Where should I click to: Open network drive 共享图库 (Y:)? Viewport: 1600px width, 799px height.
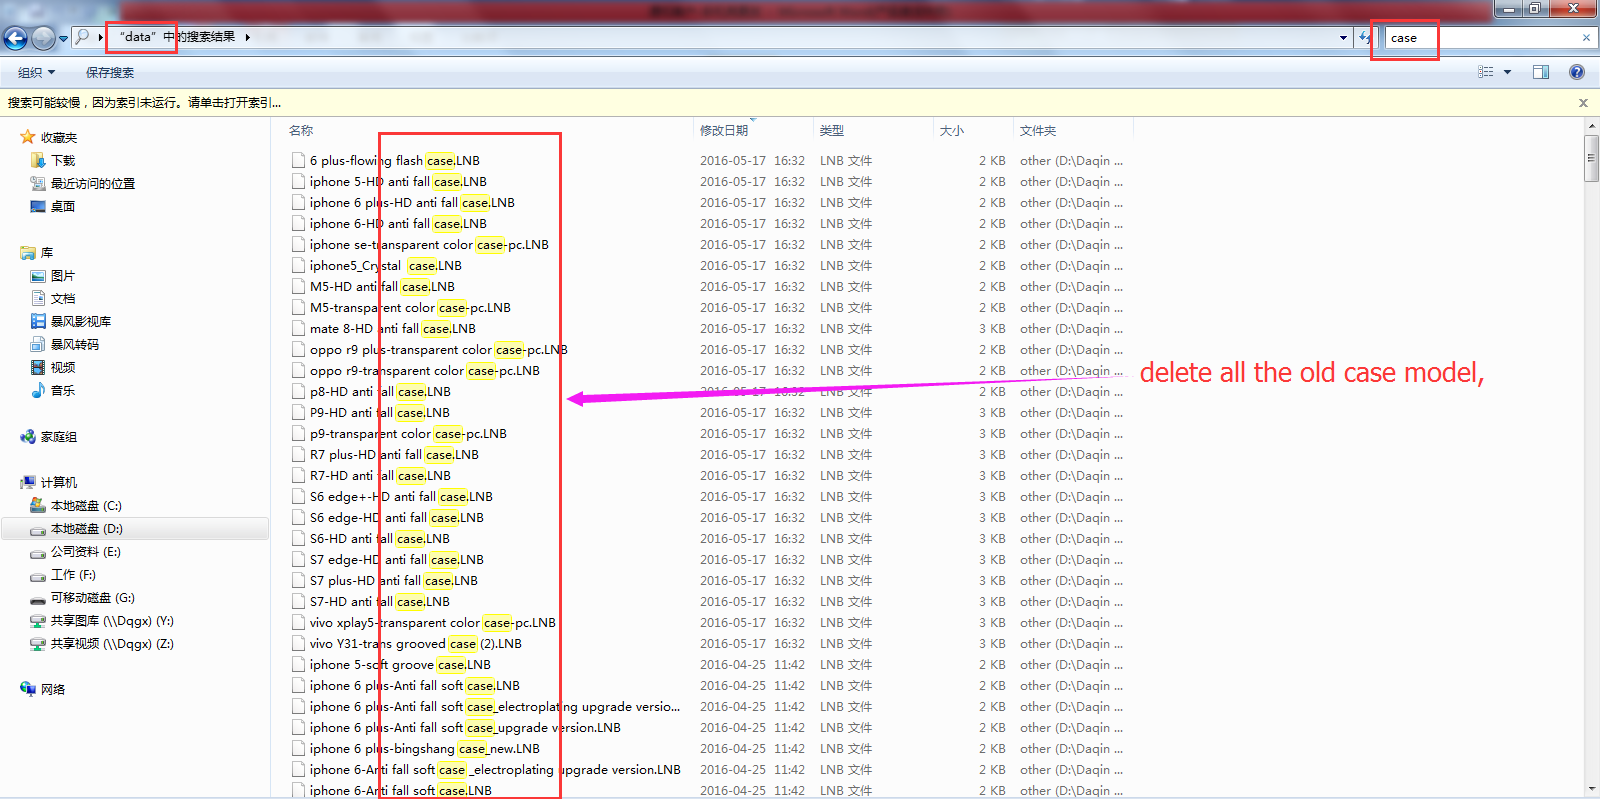[x=112, y=621]
